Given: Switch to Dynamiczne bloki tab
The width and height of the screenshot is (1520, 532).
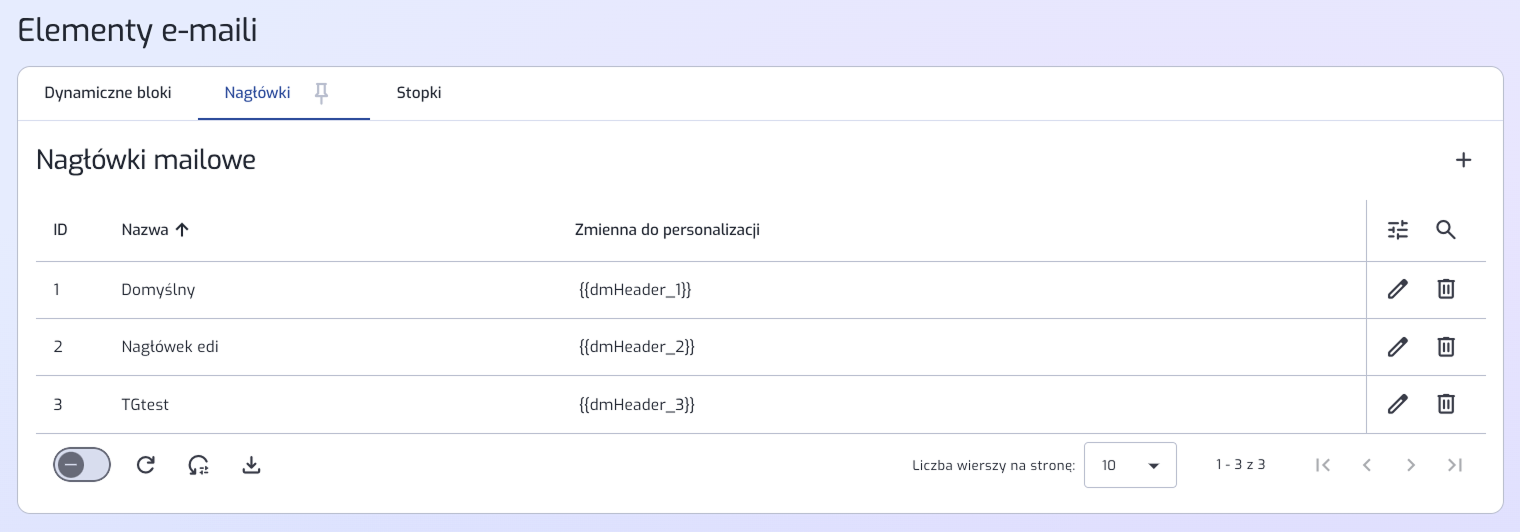Looking at the screenshot, I should 108,93.
